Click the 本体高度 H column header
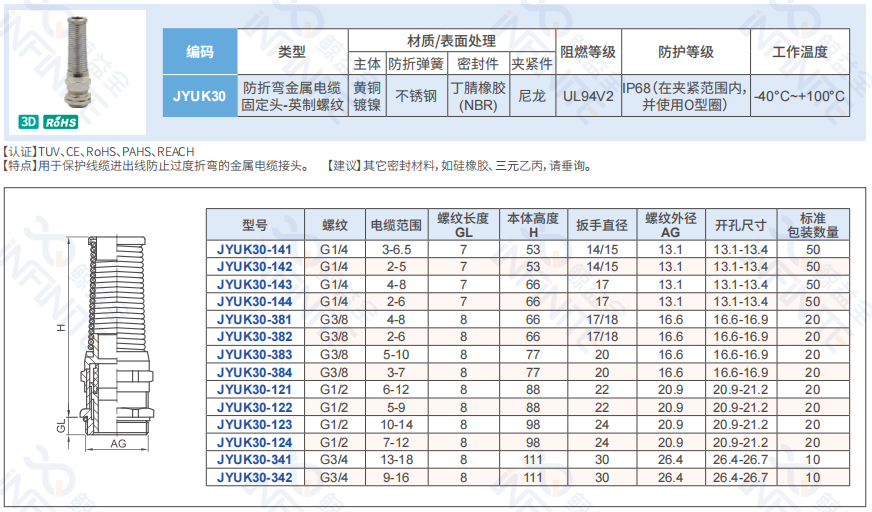The image size is (872, 512). 533,225
